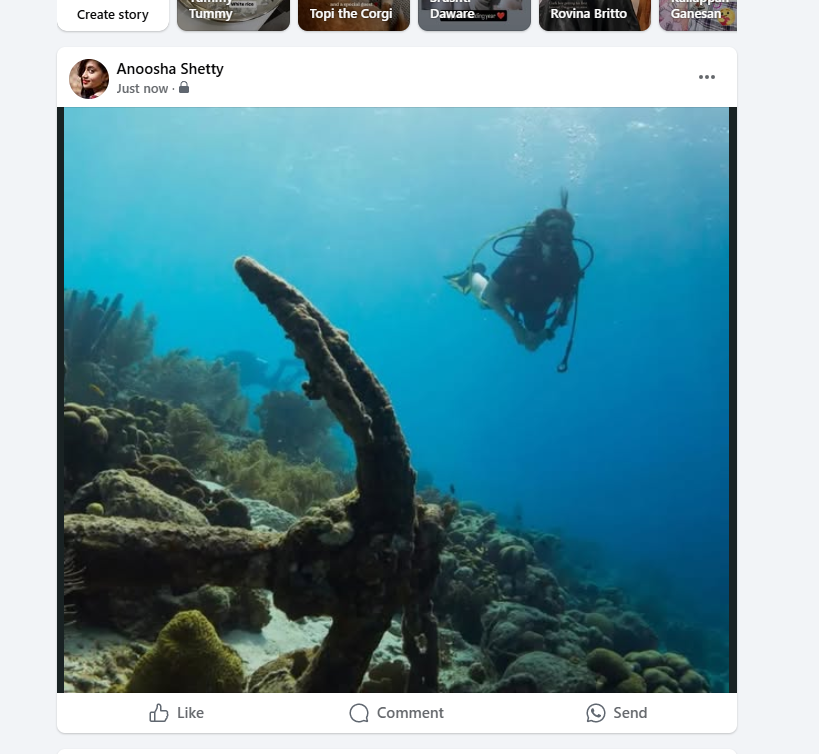Click the Like text label

(190, 713)
